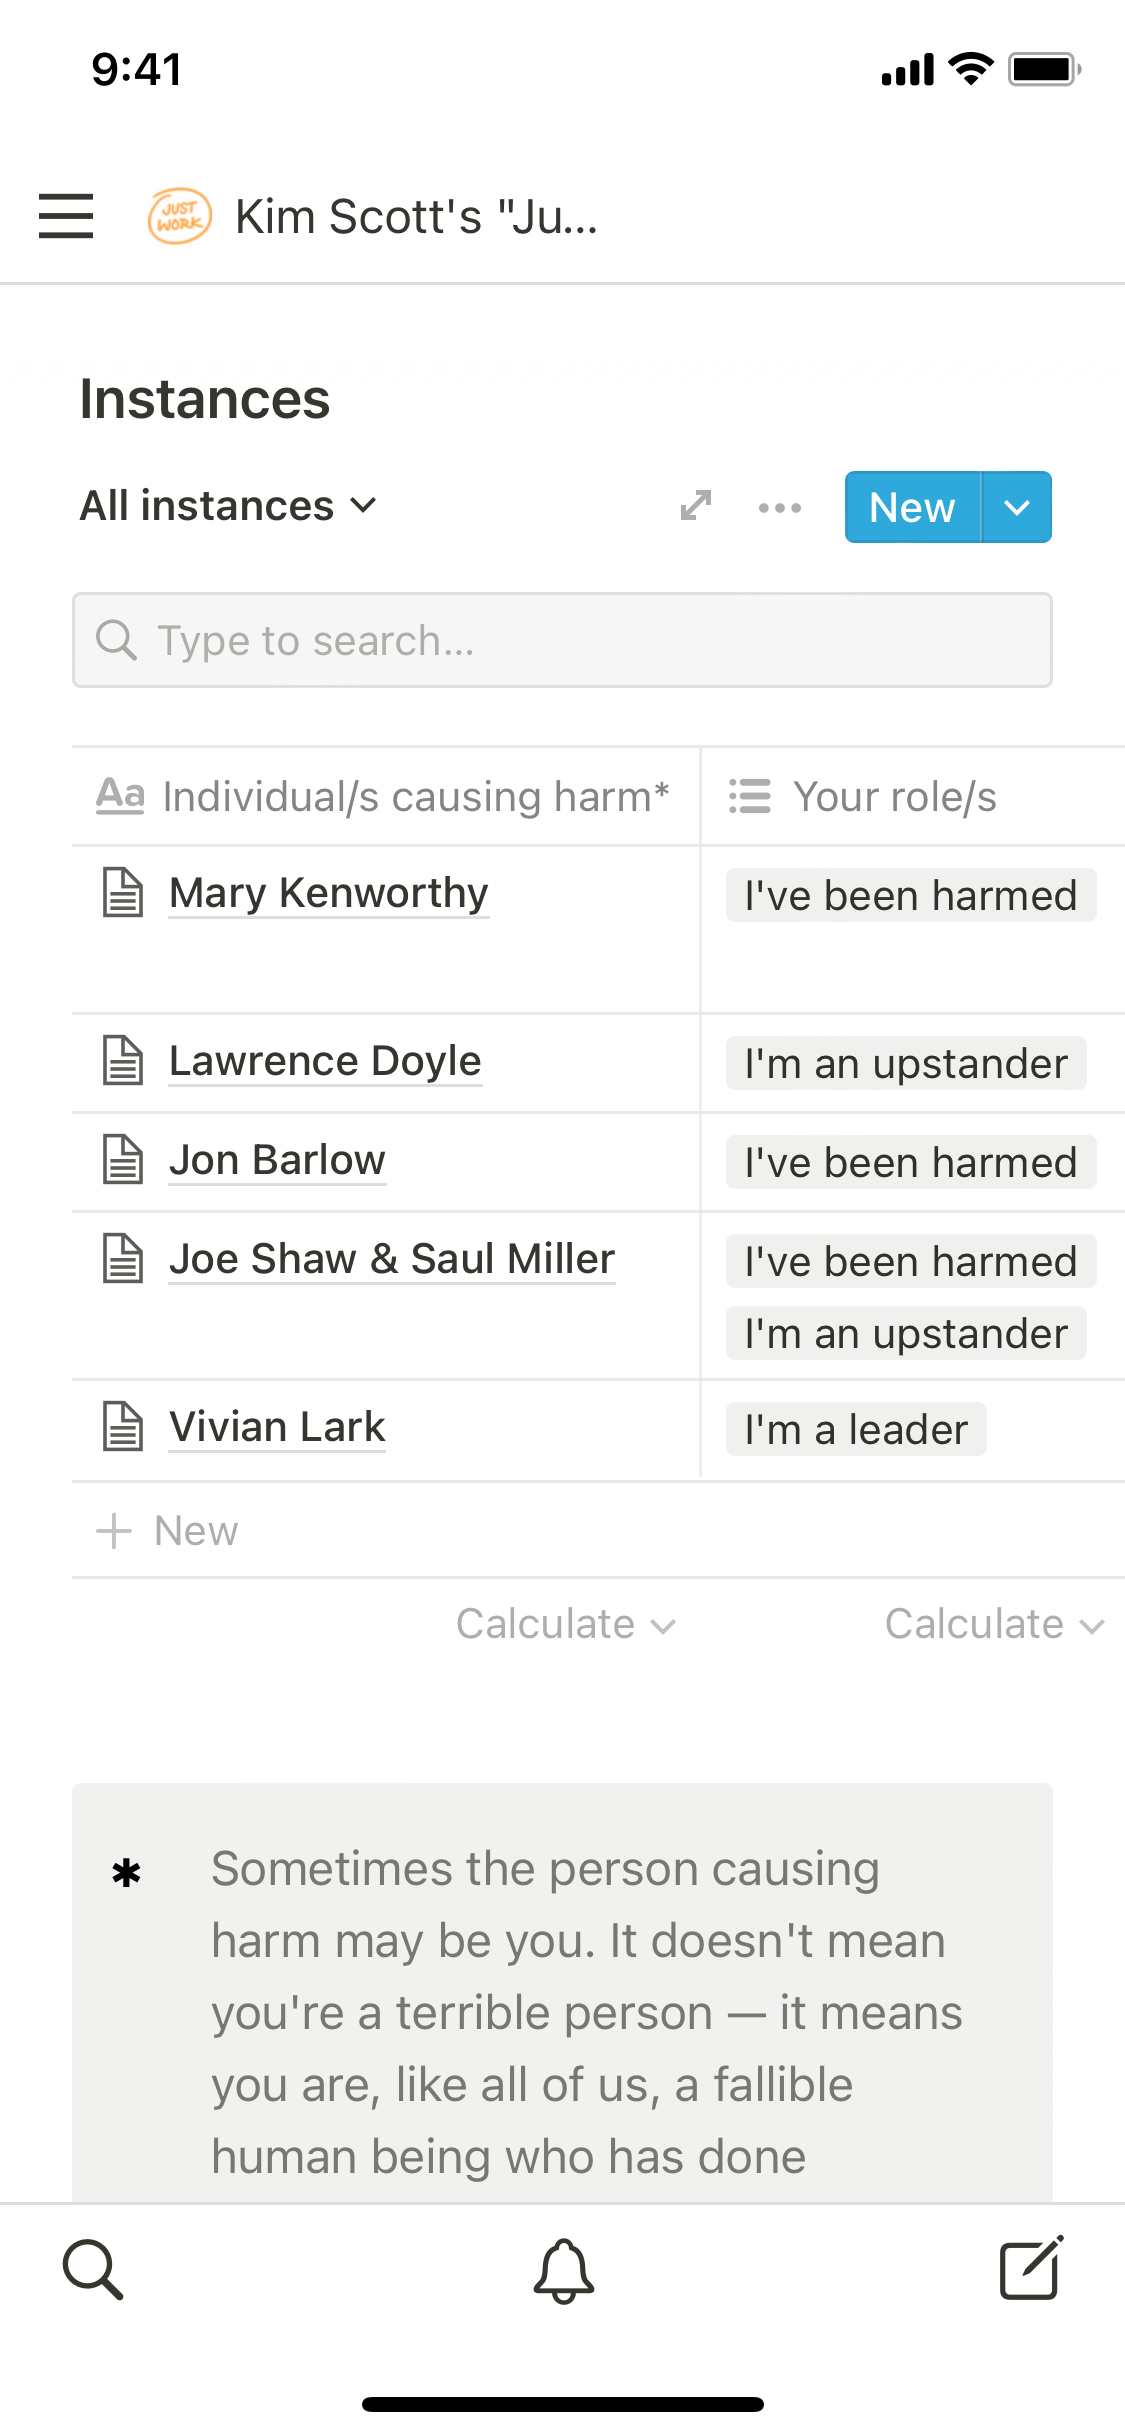Tap the I'm a leader tag
This screenshot has width=1125, height=2436.
(x=856, y=1430)
